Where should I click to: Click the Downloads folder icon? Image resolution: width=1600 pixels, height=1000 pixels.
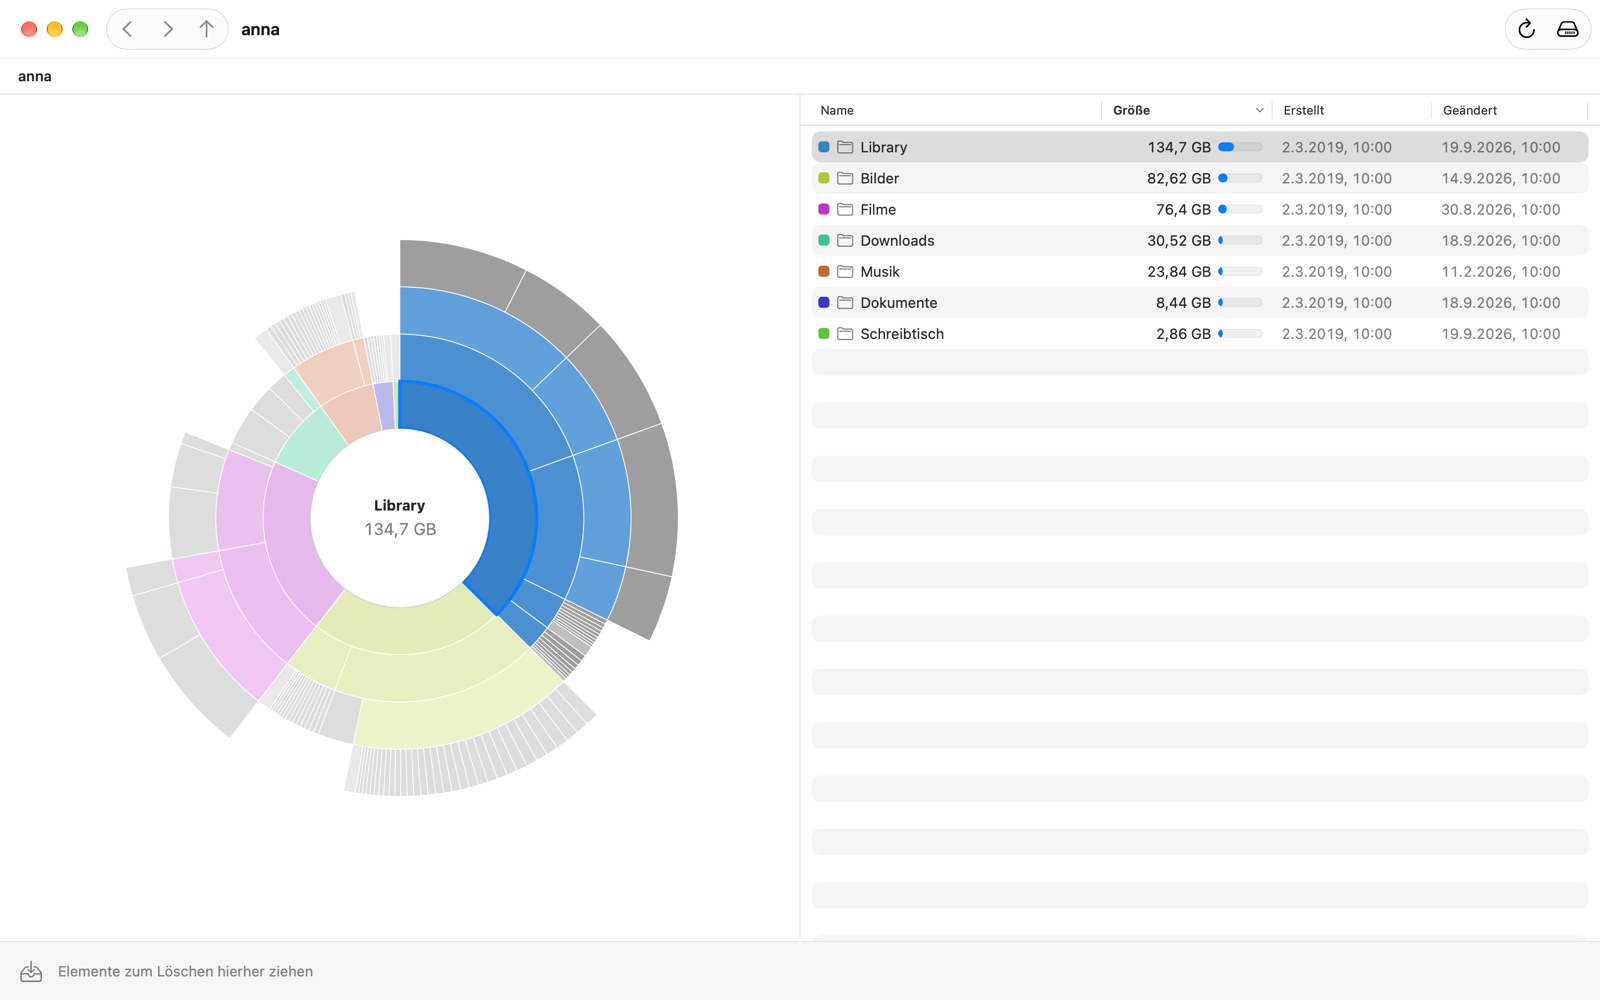pyautogui.click(x=845, y=240)
